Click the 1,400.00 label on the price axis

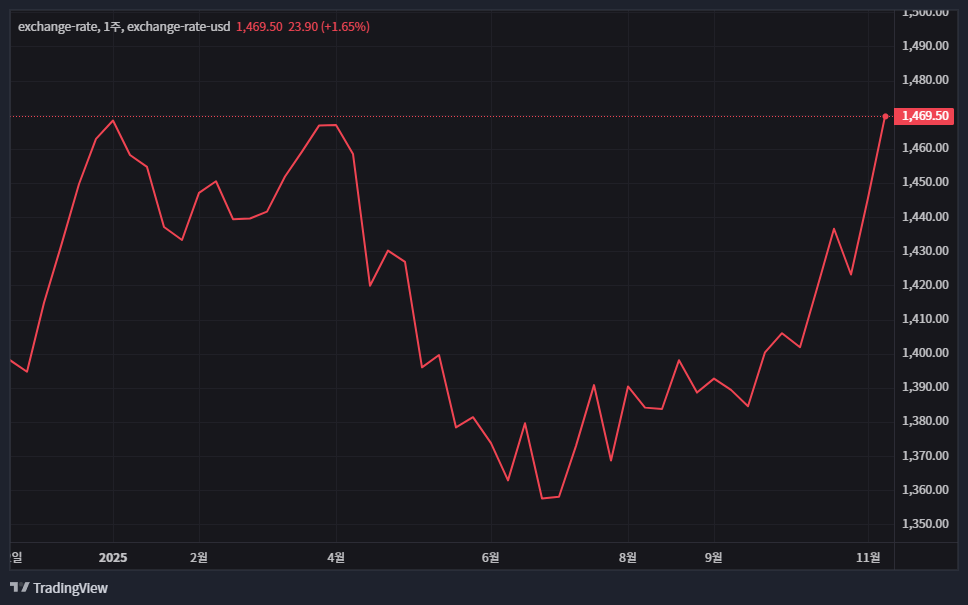924,353
